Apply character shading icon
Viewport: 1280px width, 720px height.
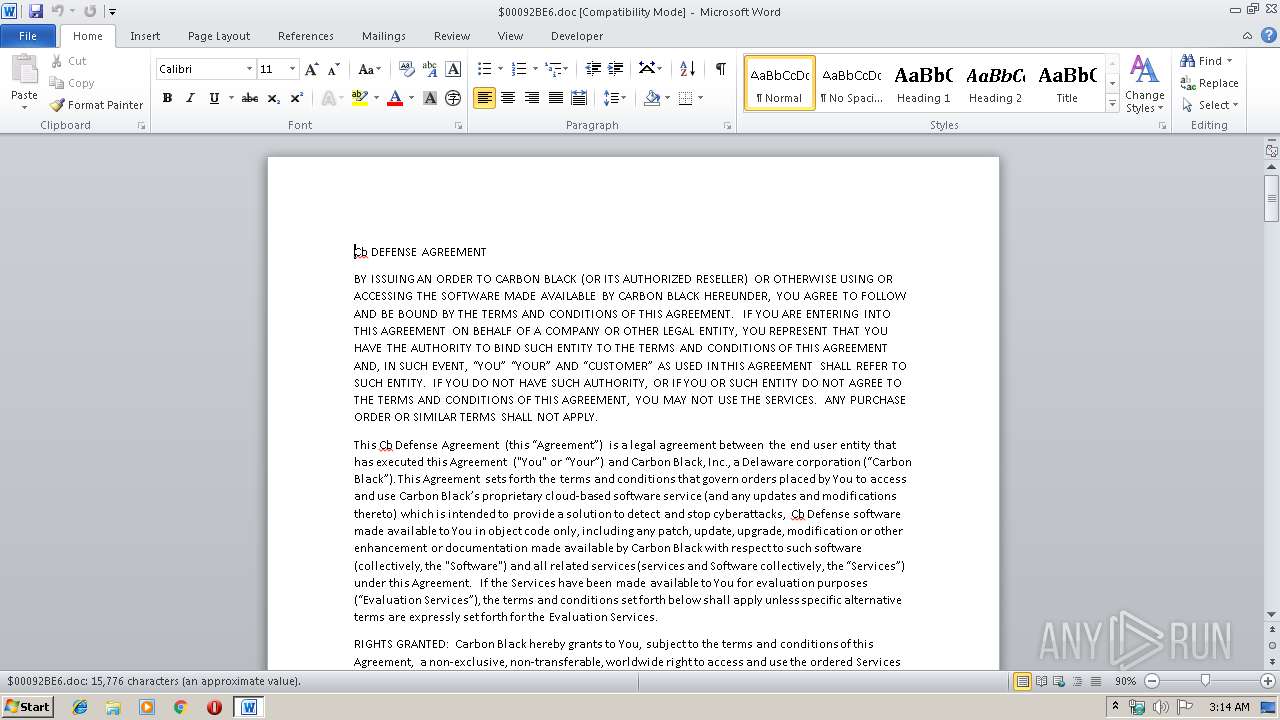tap(430, 98)
